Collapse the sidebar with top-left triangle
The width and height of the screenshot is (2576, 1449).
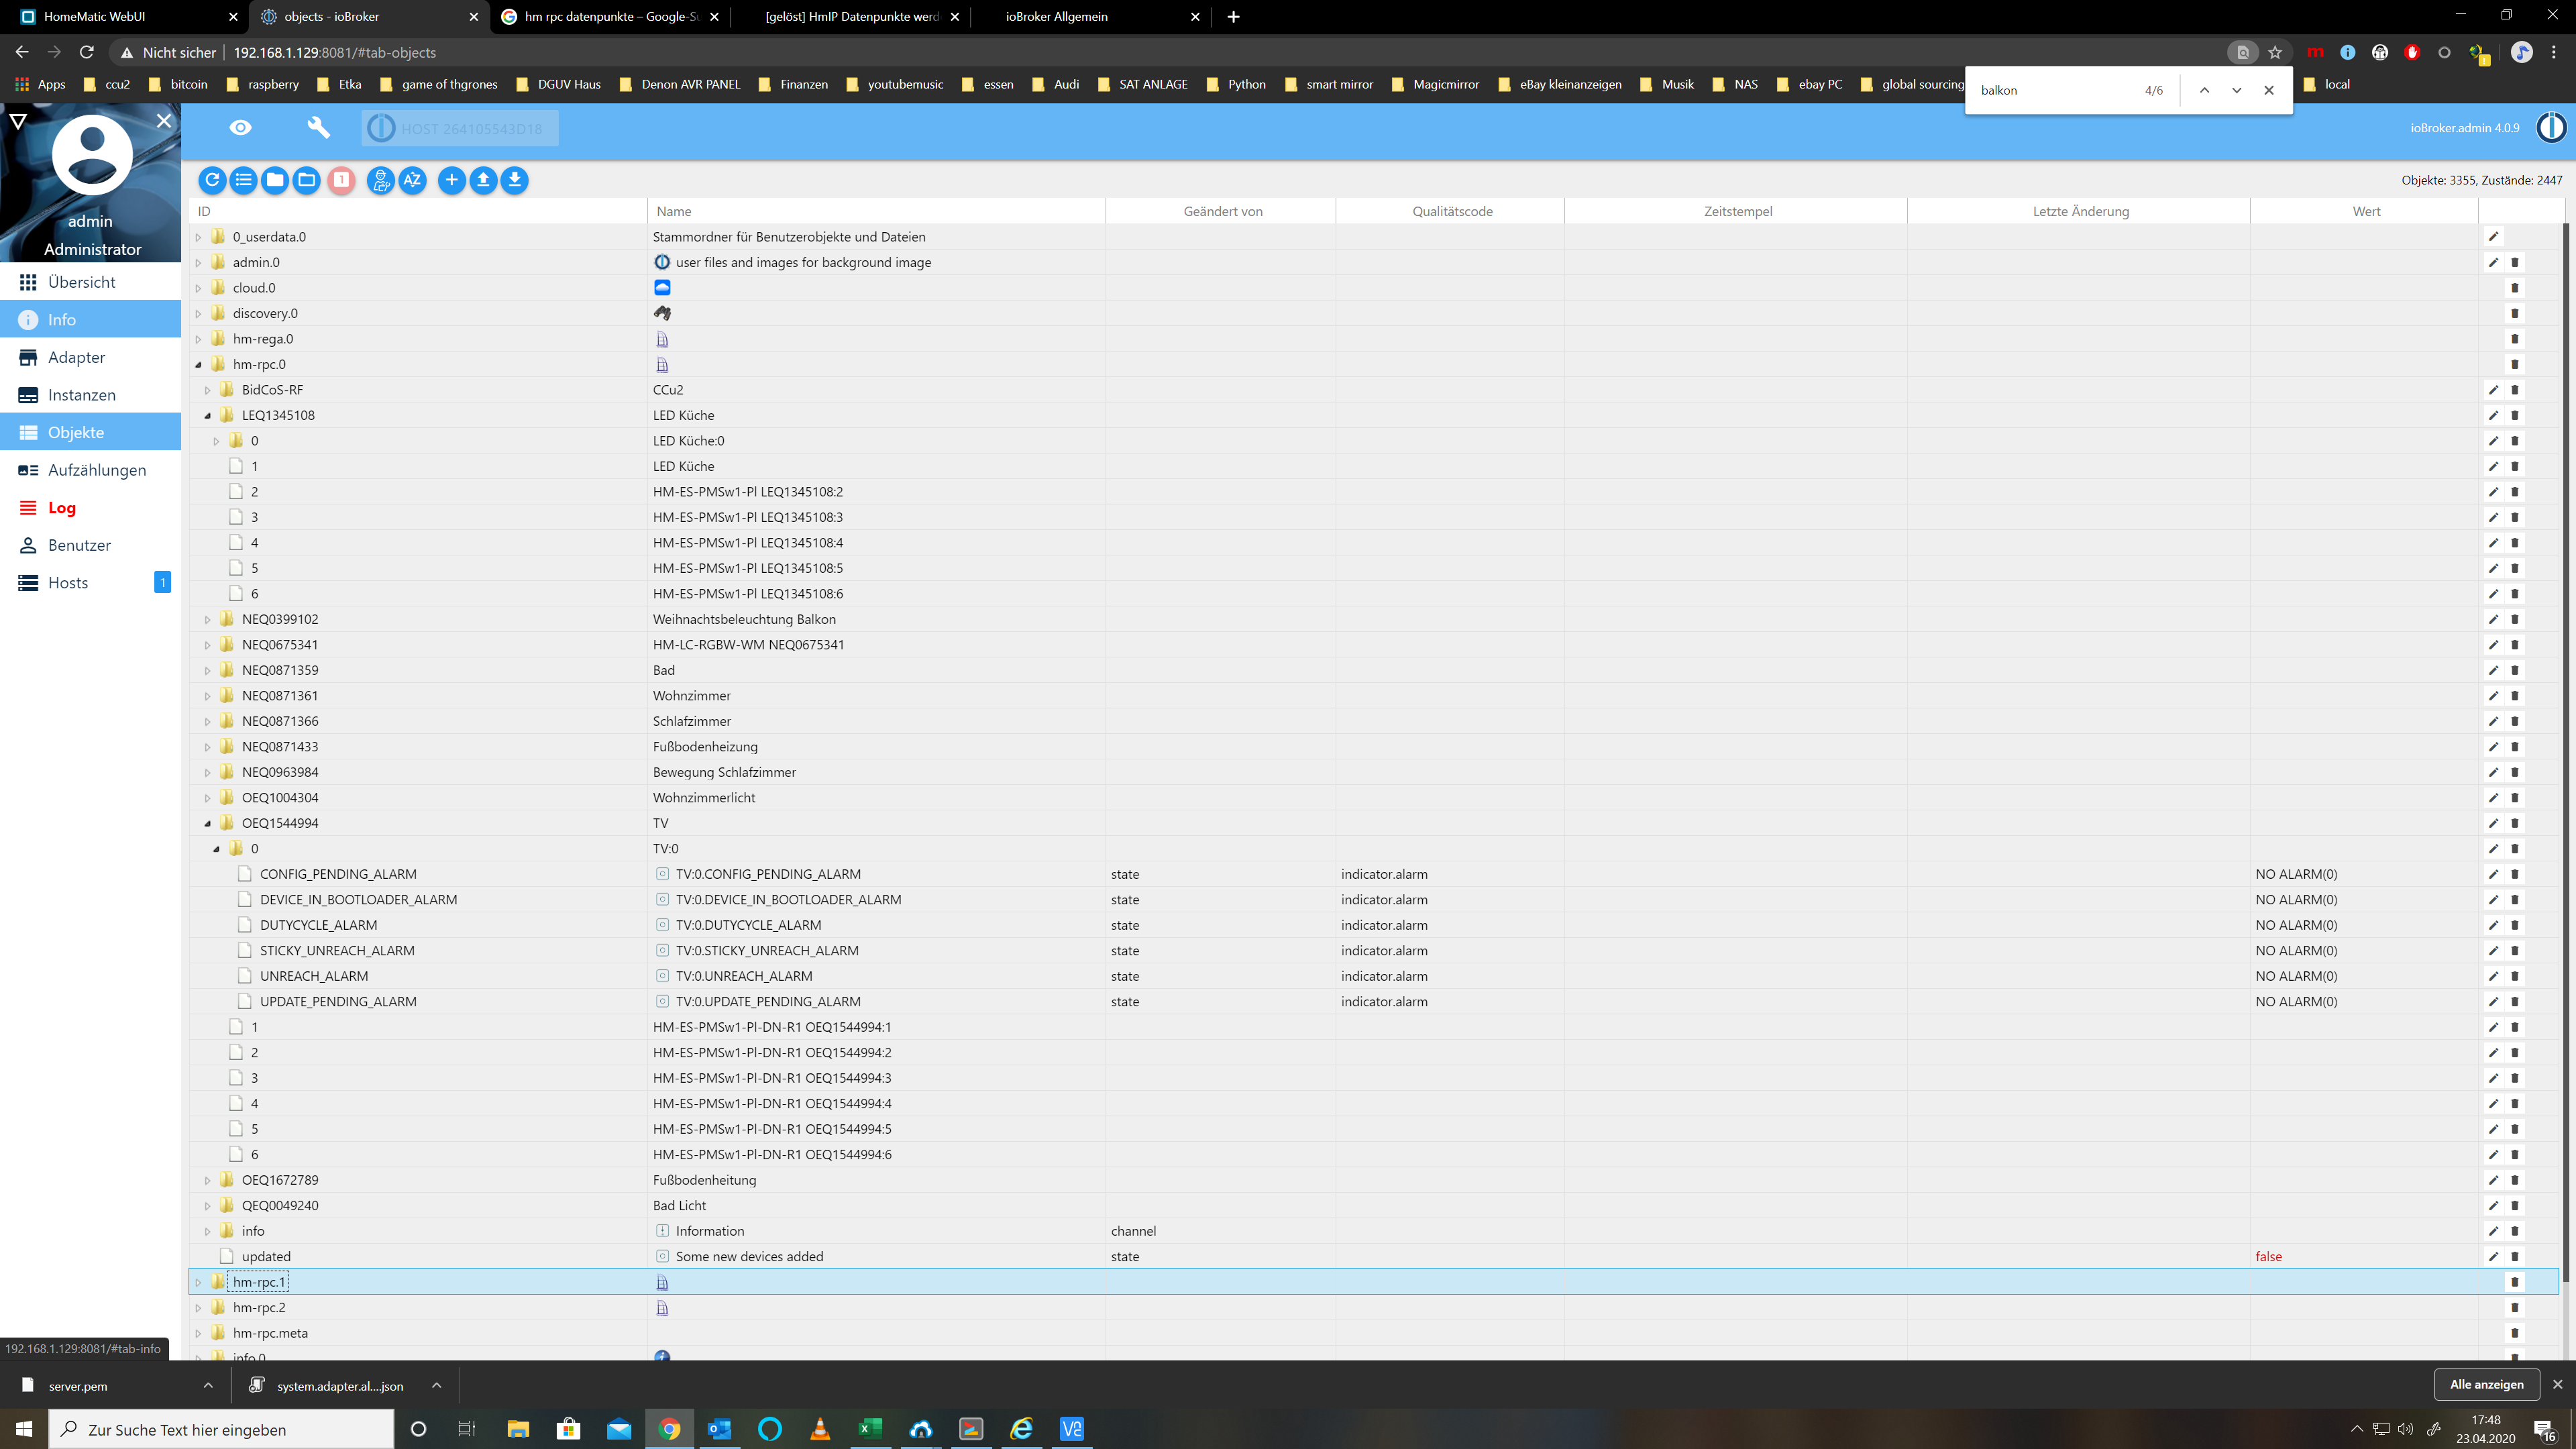pos(18,121)
